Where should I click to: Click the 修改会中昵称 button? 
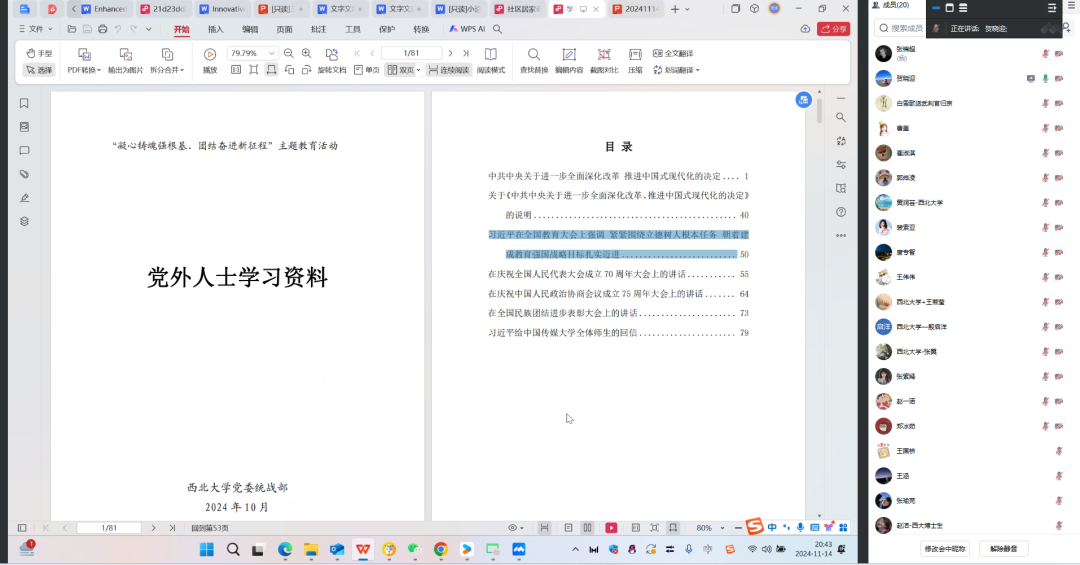945,548
